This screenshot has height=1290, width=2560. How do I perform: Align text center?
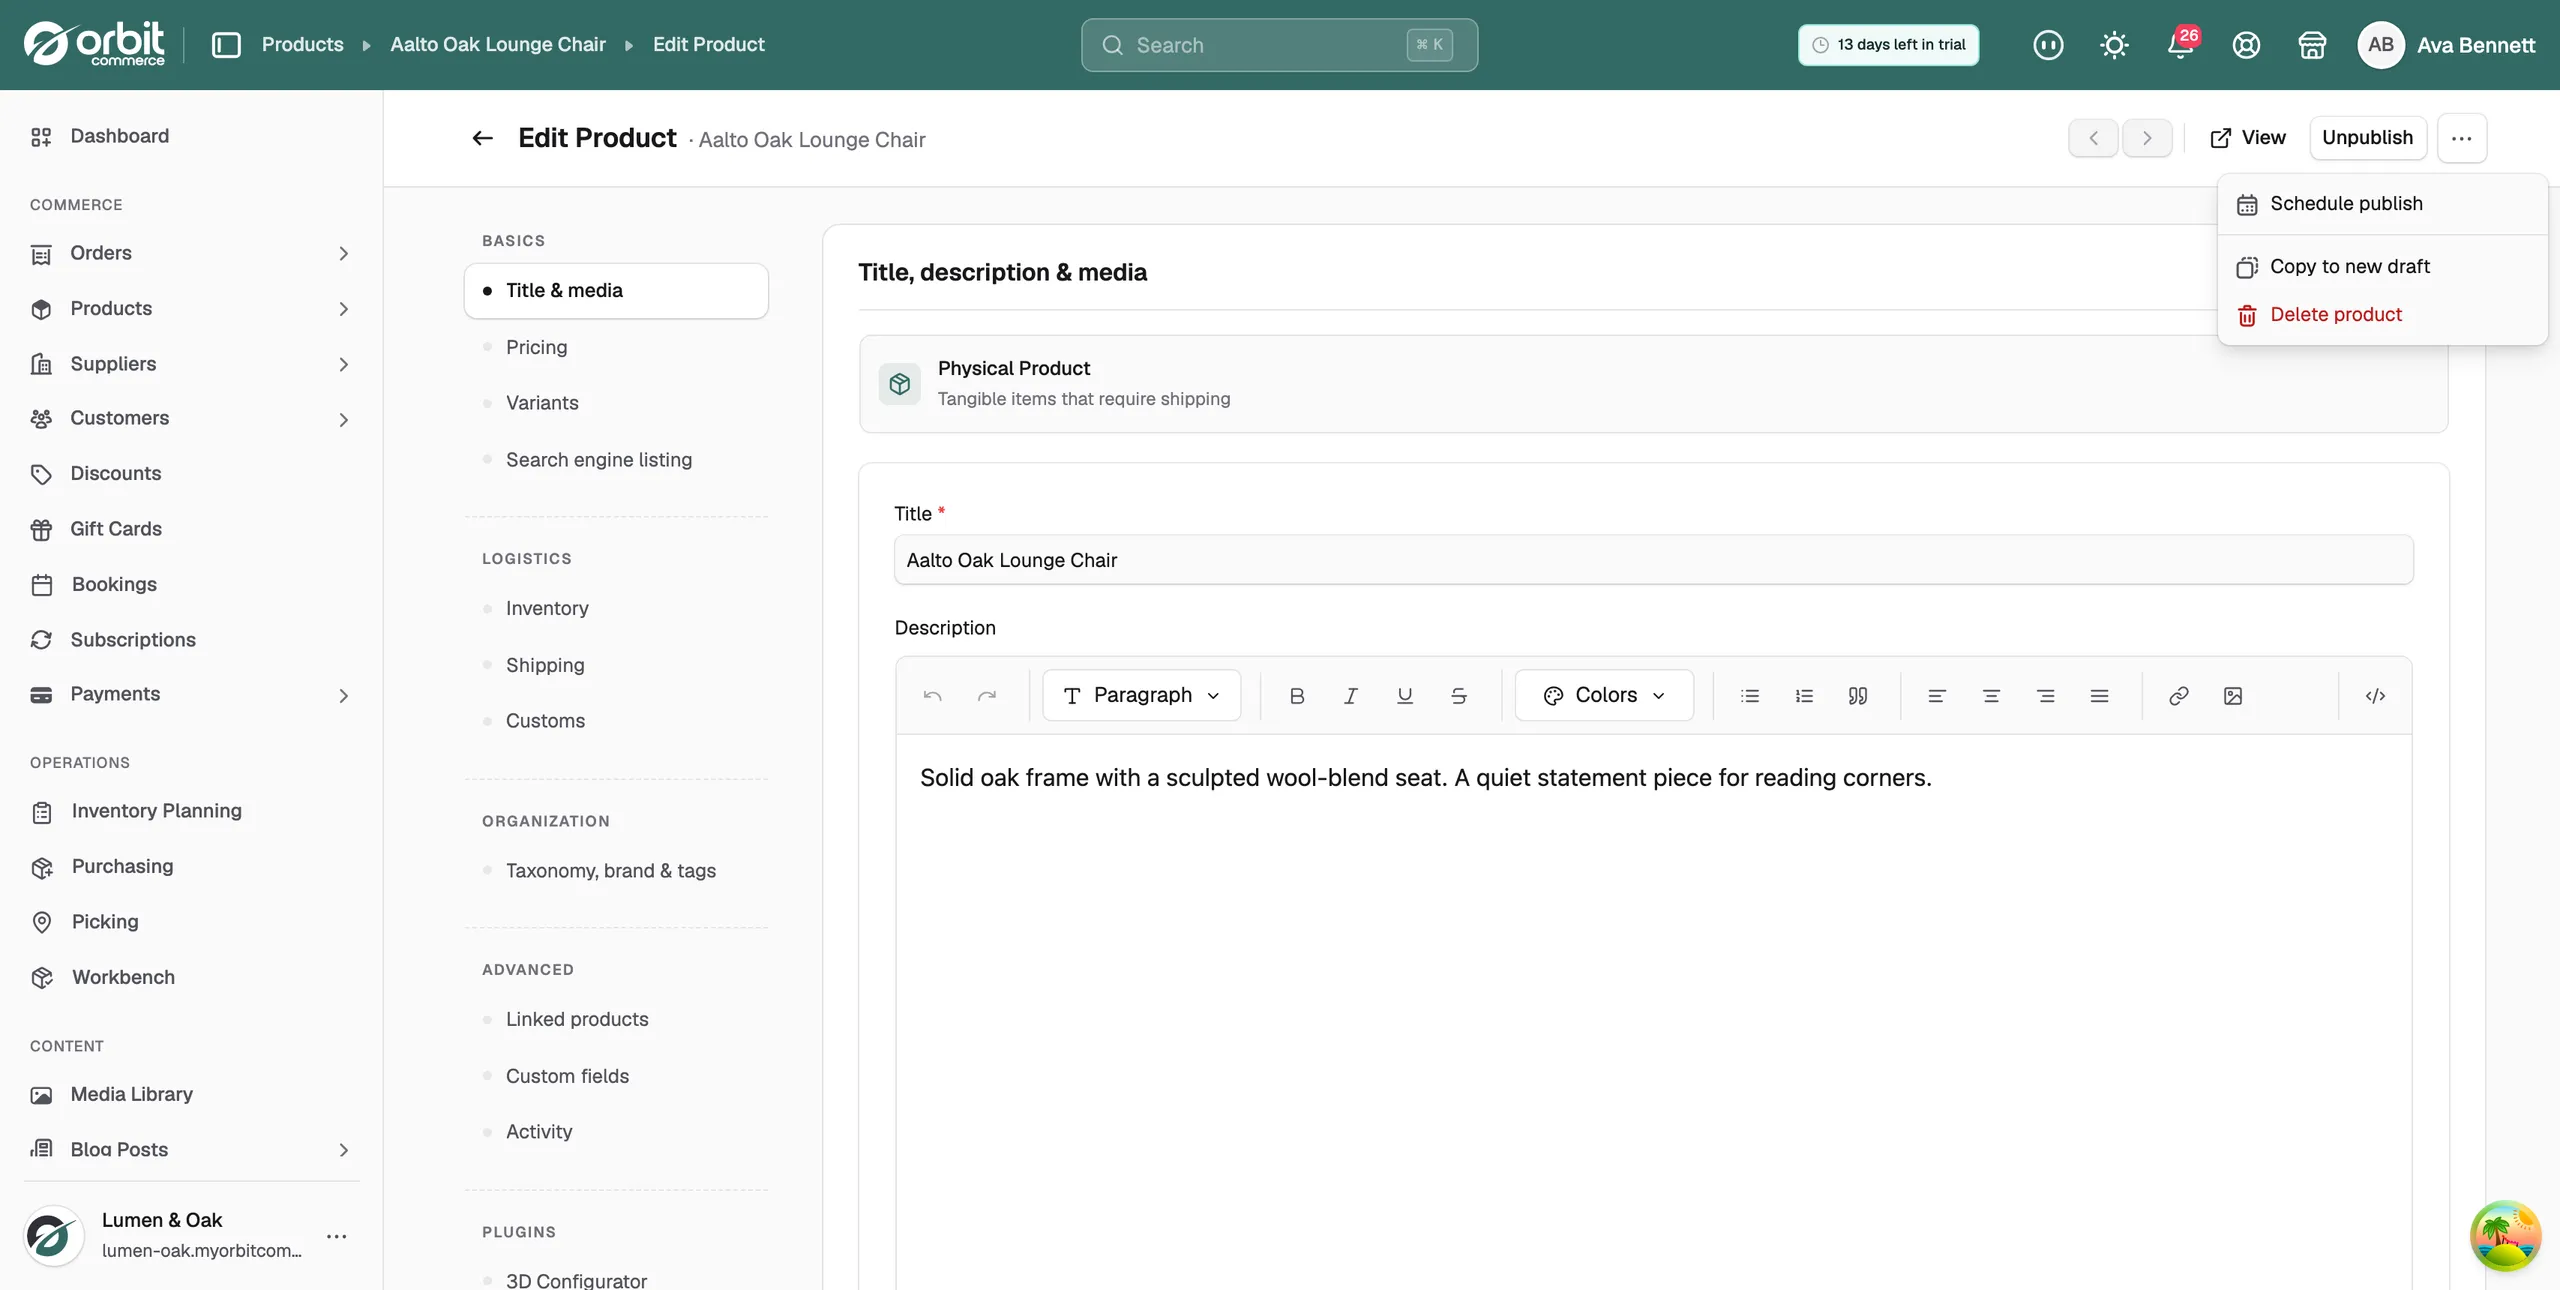point(1991,696)
